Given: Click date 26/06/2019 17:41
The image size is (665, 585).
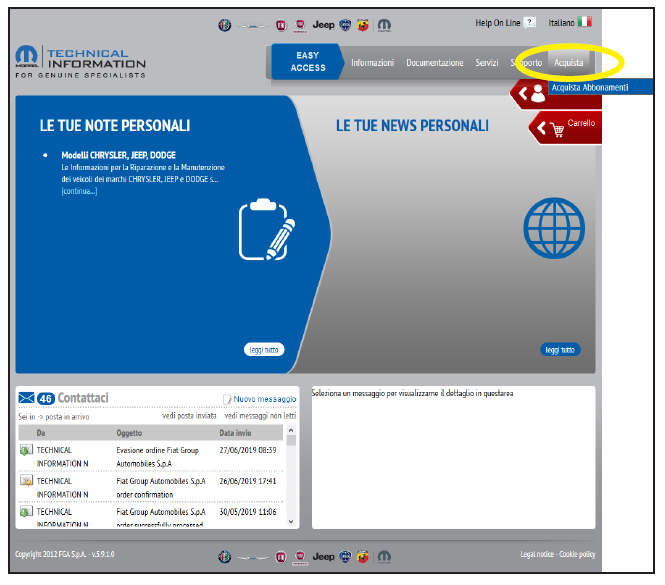Looking at the screenshot, I should click(x=248, y=481).
